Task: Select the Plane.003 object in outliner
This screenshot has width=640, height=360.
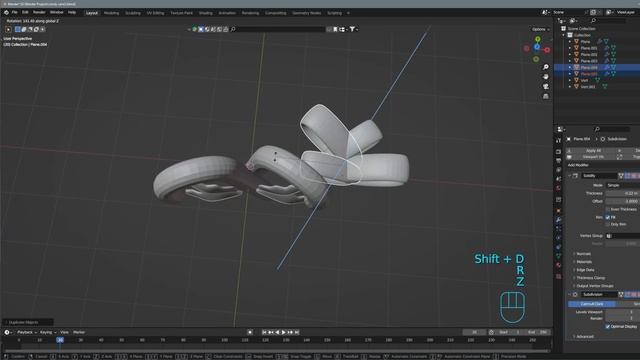Action: (589, 61)
